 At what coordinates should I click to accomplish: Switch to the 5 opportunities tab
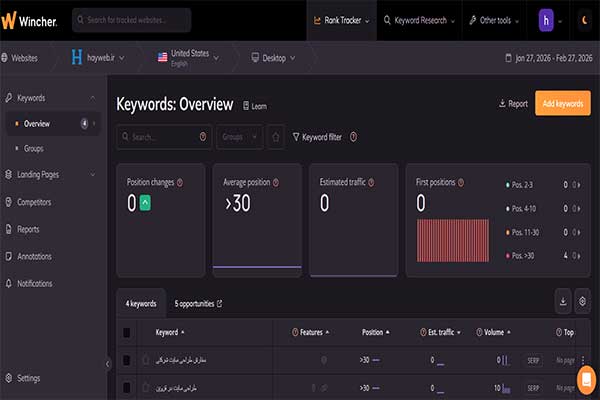[x=198, y=304]
